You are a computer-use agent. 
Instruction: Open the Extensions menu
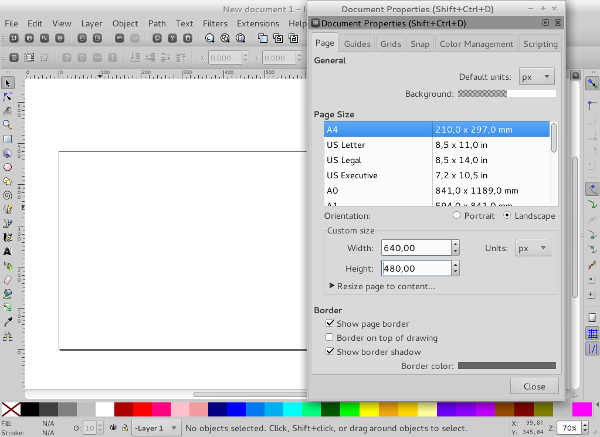coord(258,23)
